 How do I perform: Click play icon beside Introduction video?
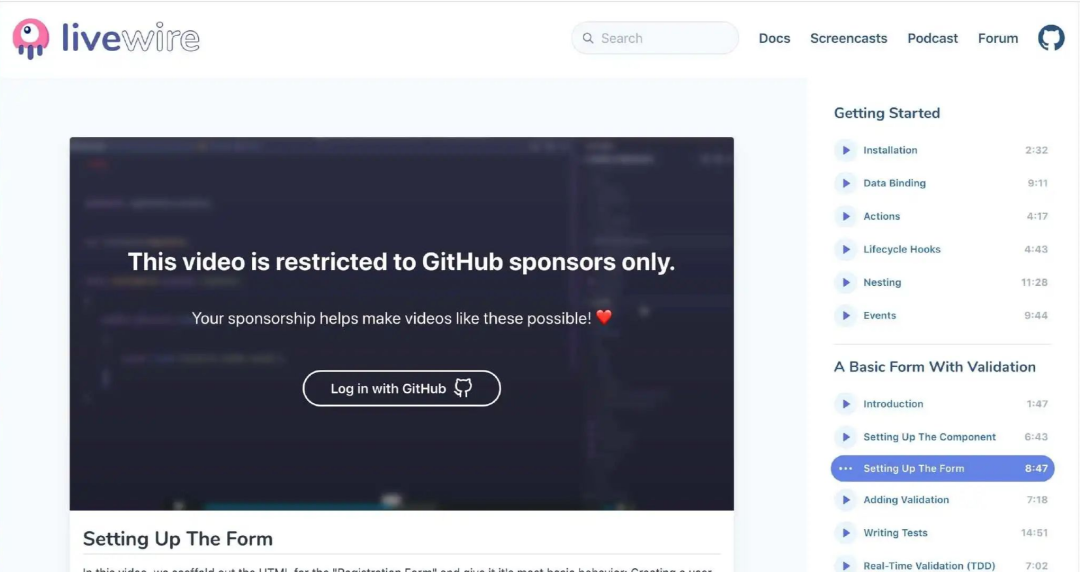[844, 404]
